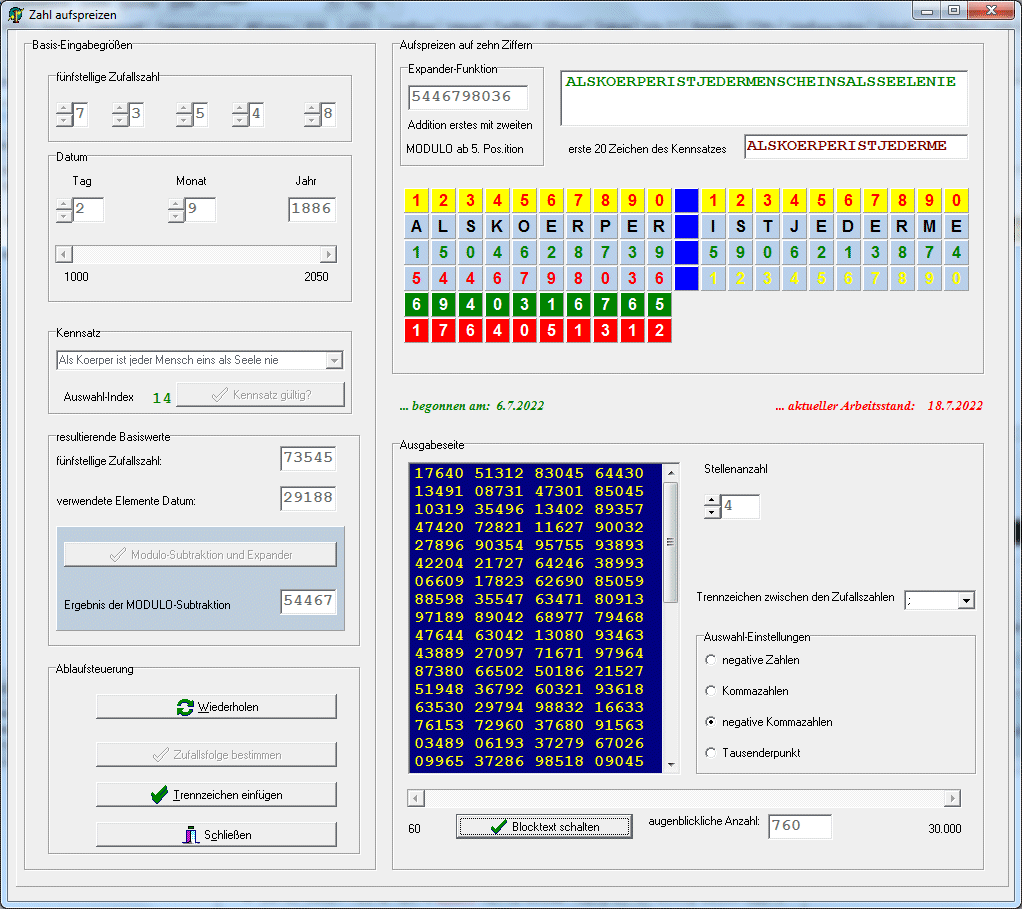Click the first green cell labeled 6
Image resolution: width=1022 pixels, height=909 pixels.
[416, 304]
